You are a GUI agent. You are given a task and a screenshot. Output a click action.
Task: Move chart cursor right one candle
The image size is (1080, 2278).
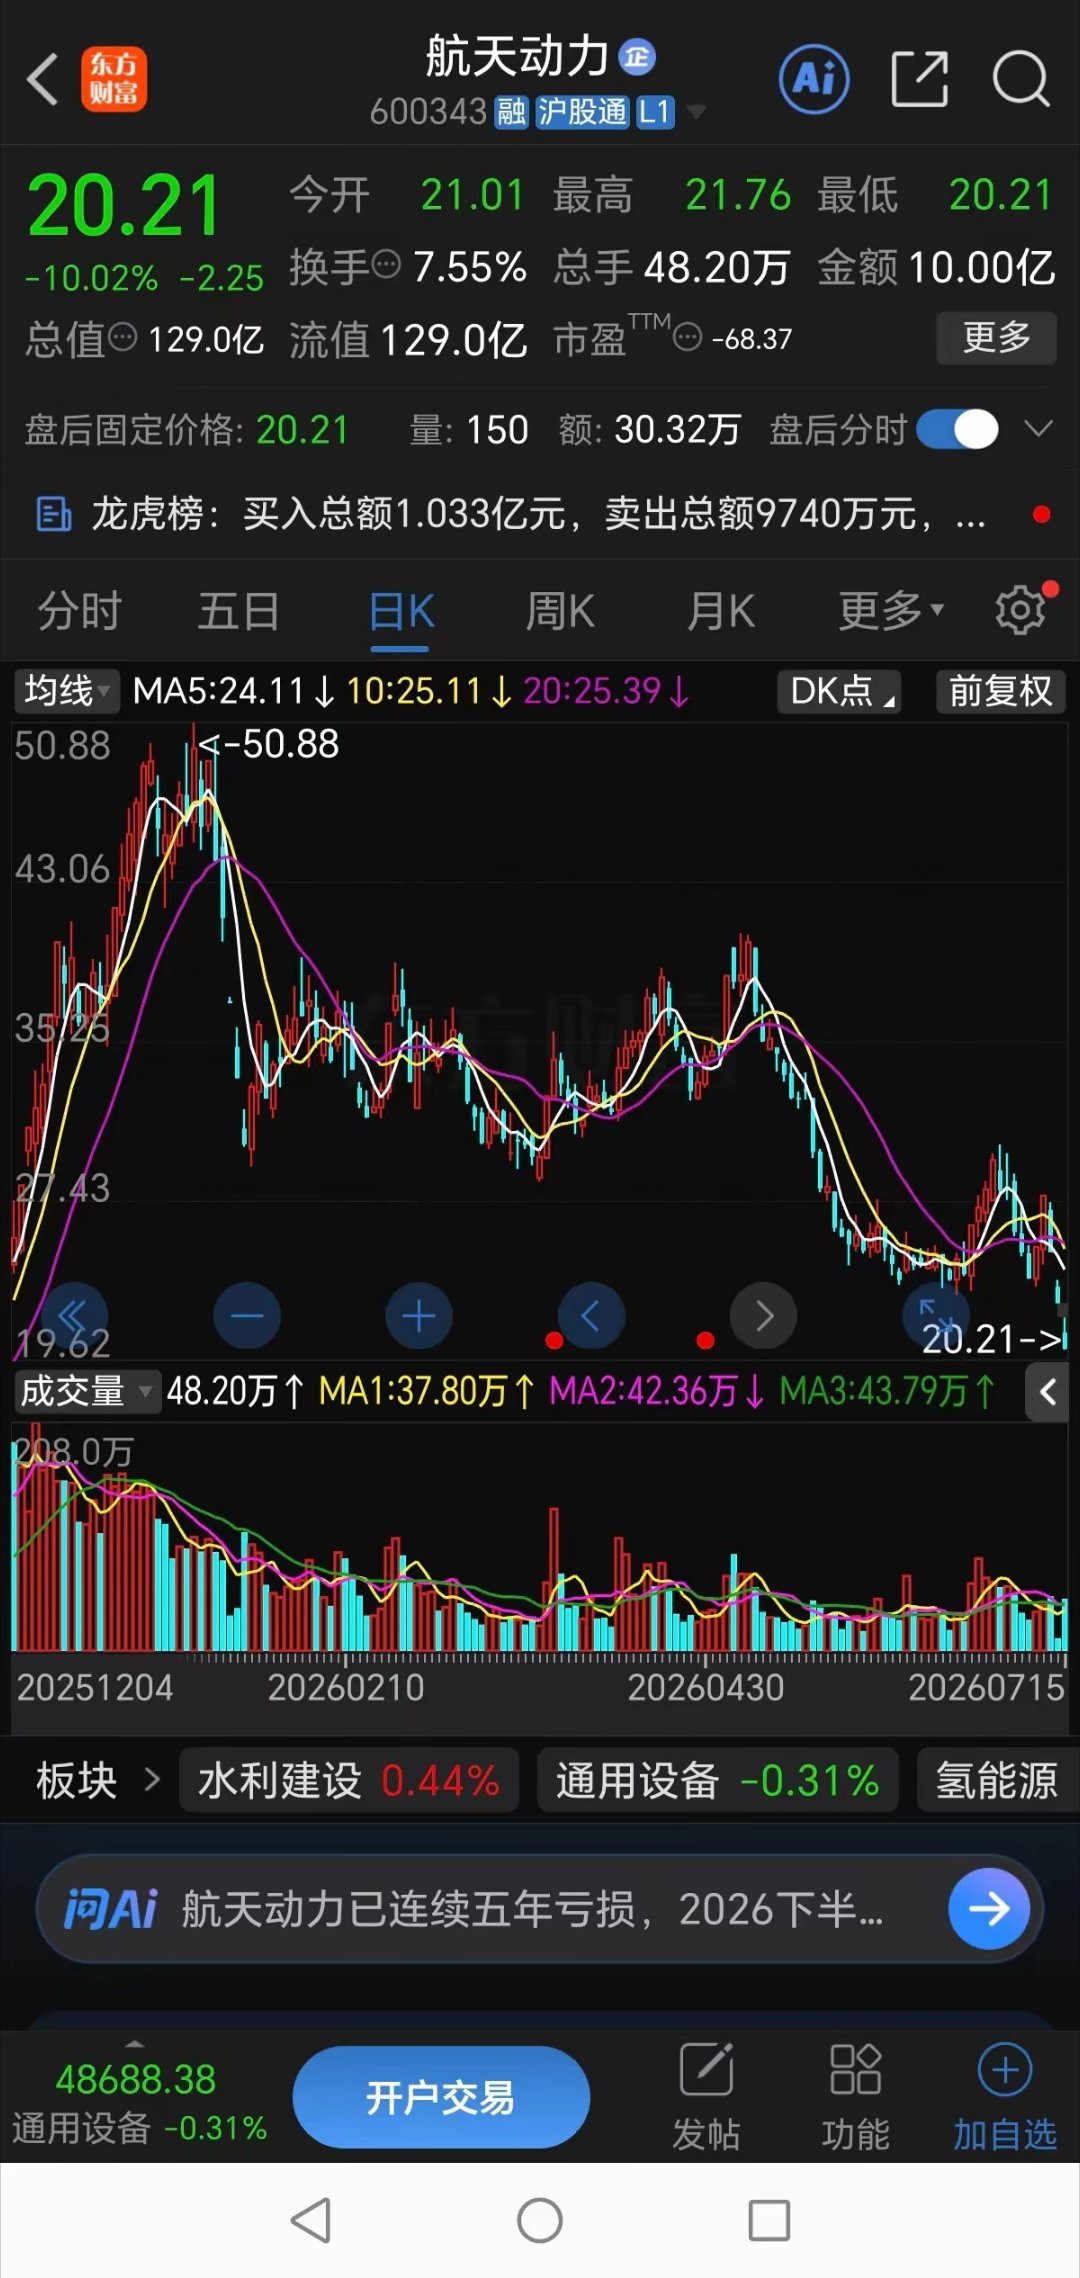(764, 1316)
